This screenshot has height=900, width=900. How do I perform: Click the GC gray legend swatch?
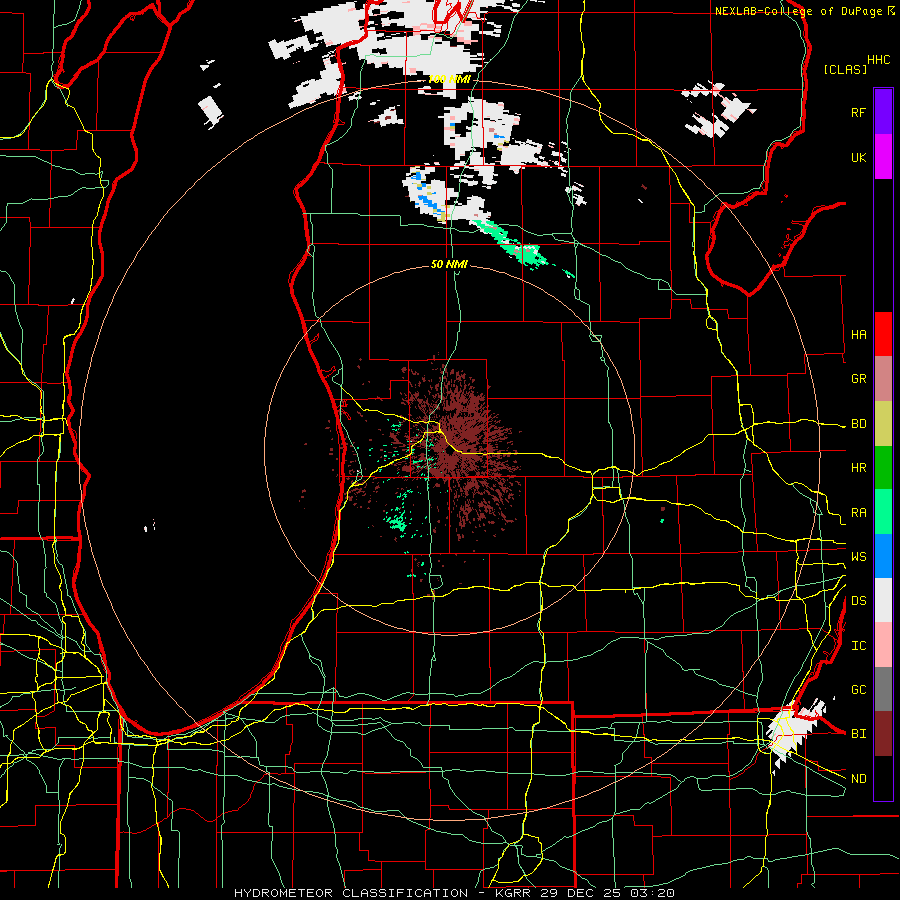pos(883,689)
